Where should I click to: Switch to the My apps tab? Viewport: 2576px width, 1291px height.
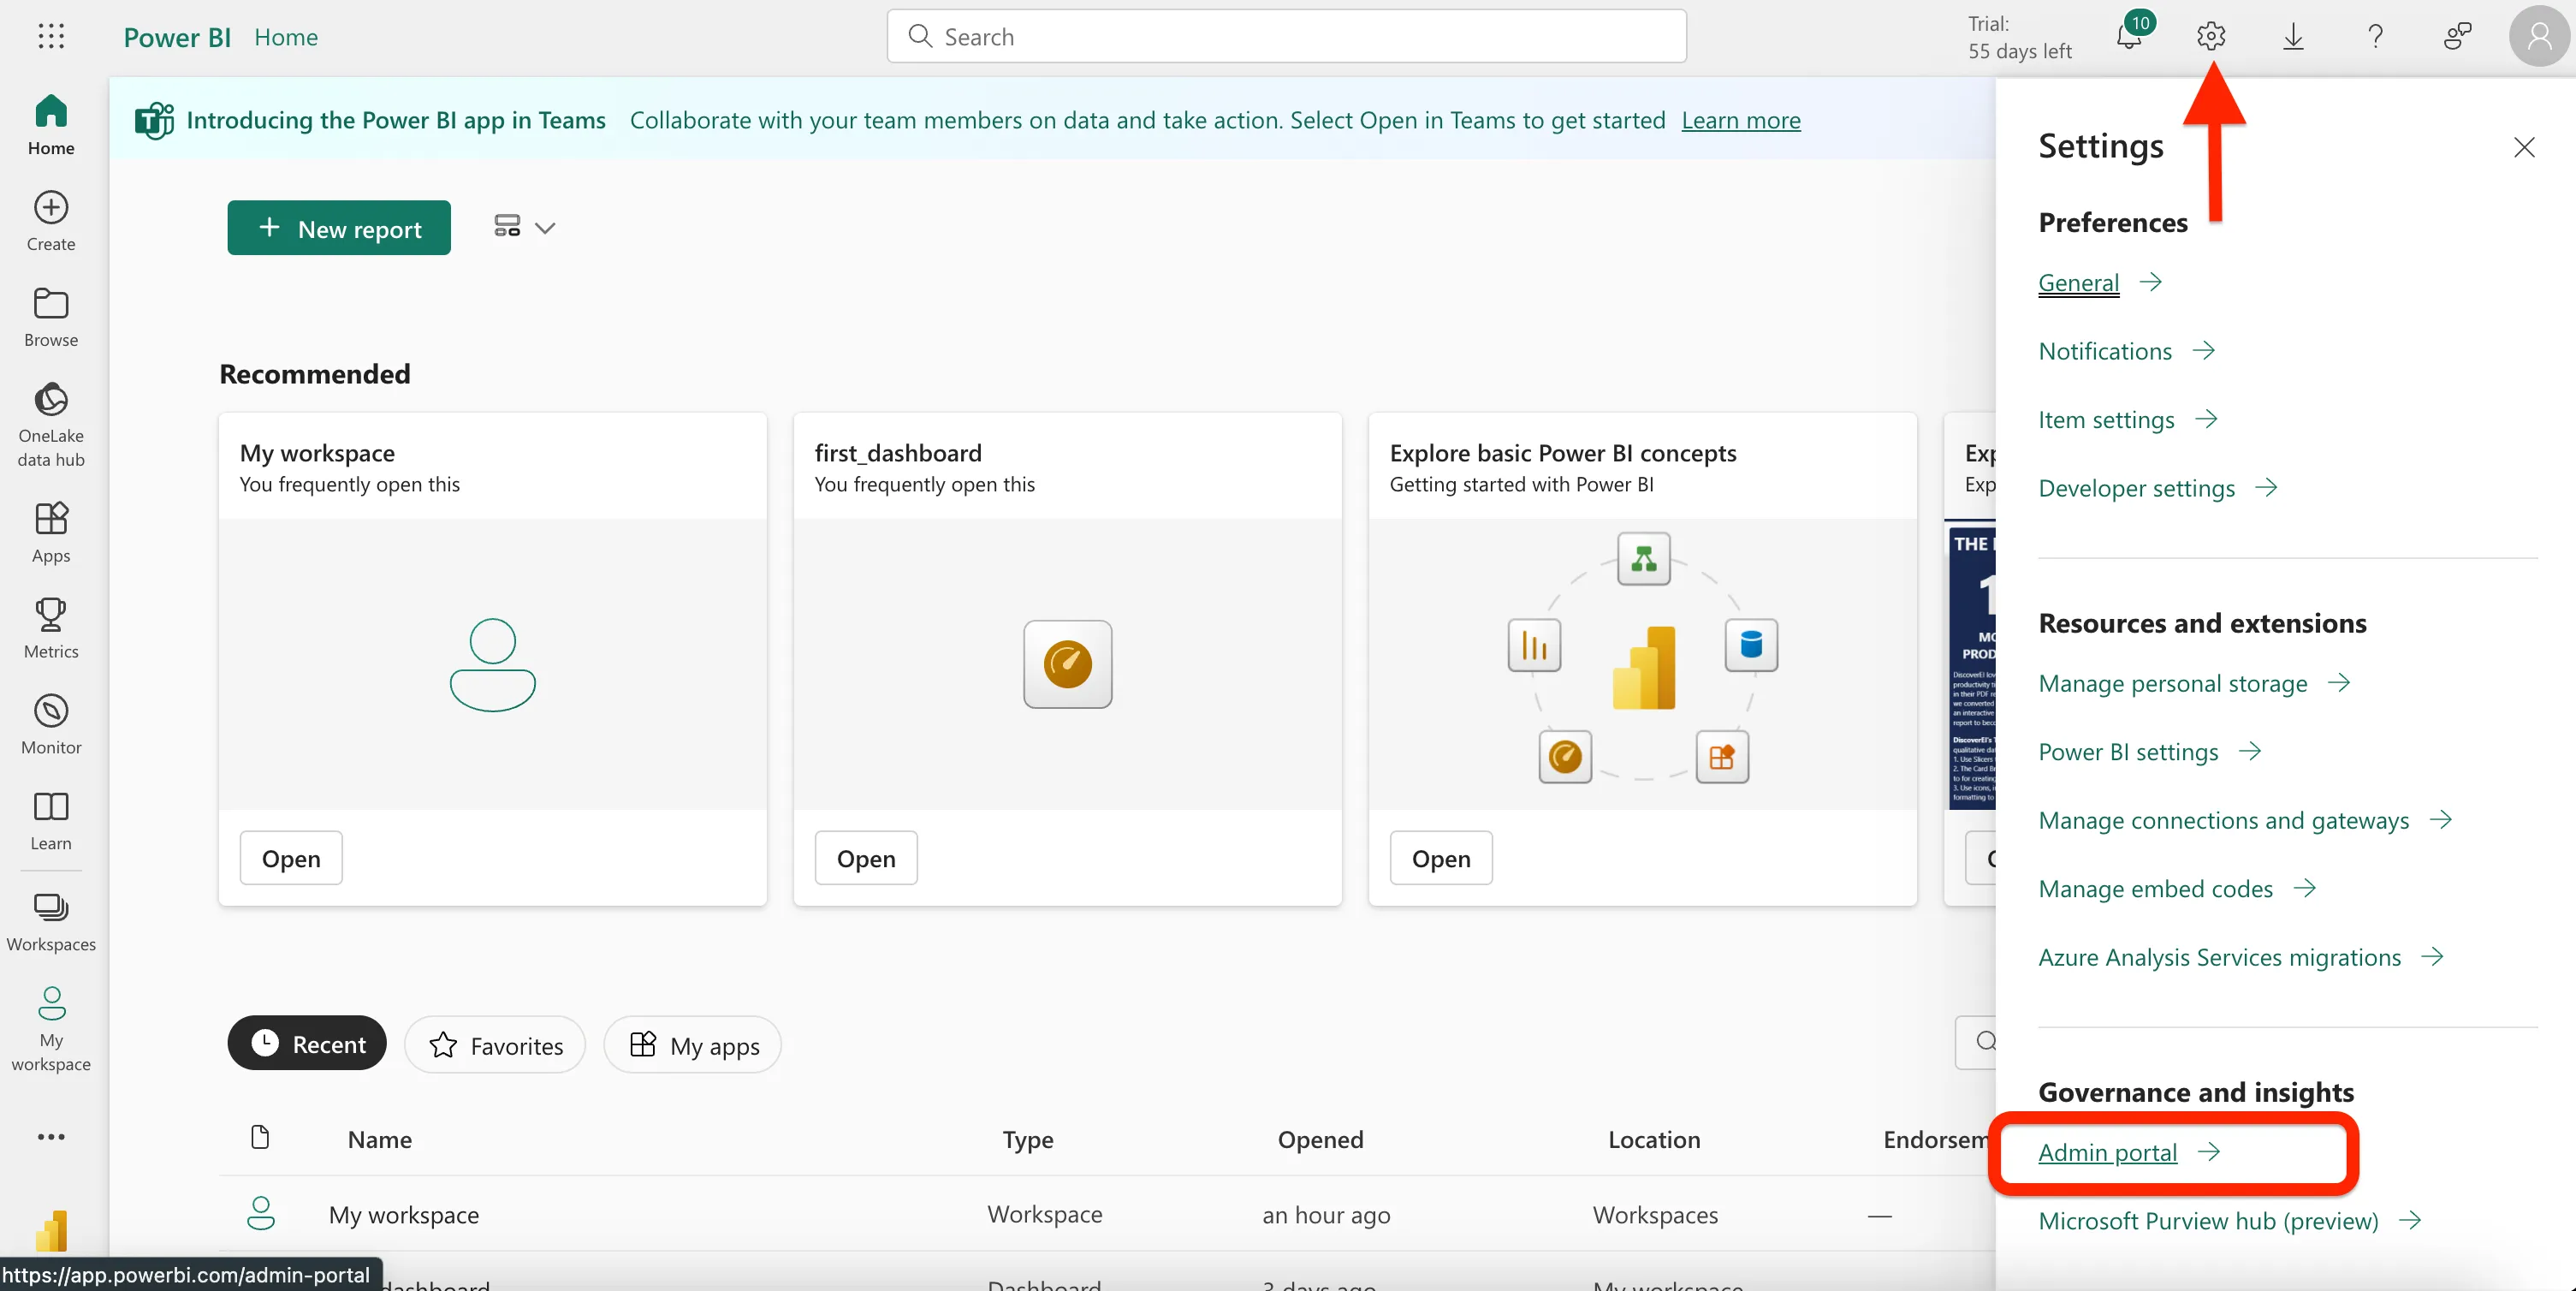pos(693,1045)
